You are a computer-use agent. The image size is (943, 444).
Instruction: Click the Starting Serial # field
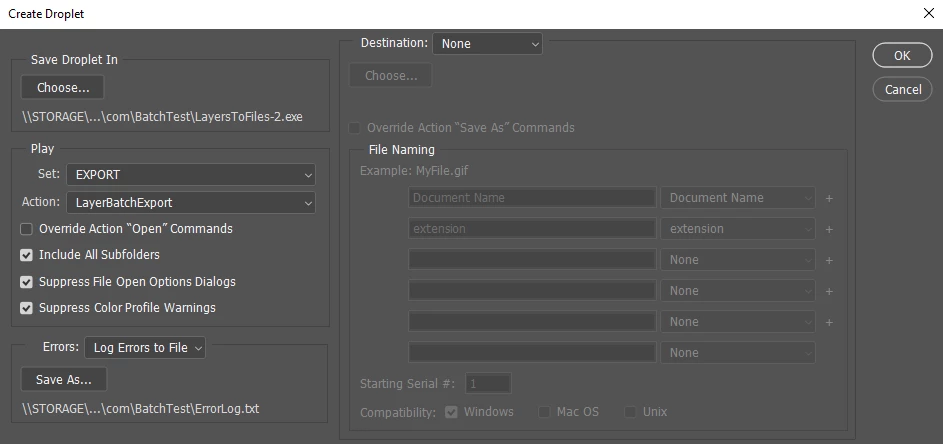coord(488,383)
